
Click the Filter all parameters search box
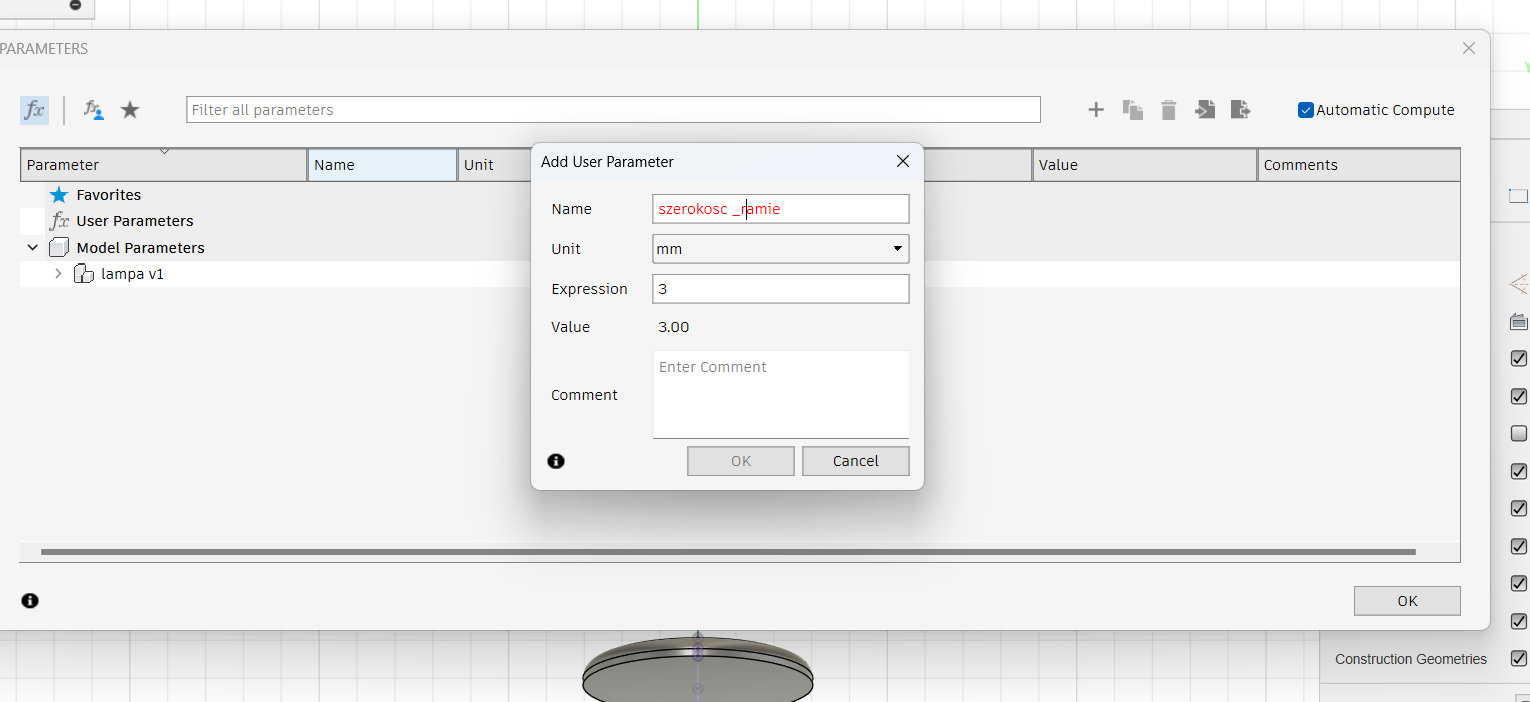pos(613,110)
